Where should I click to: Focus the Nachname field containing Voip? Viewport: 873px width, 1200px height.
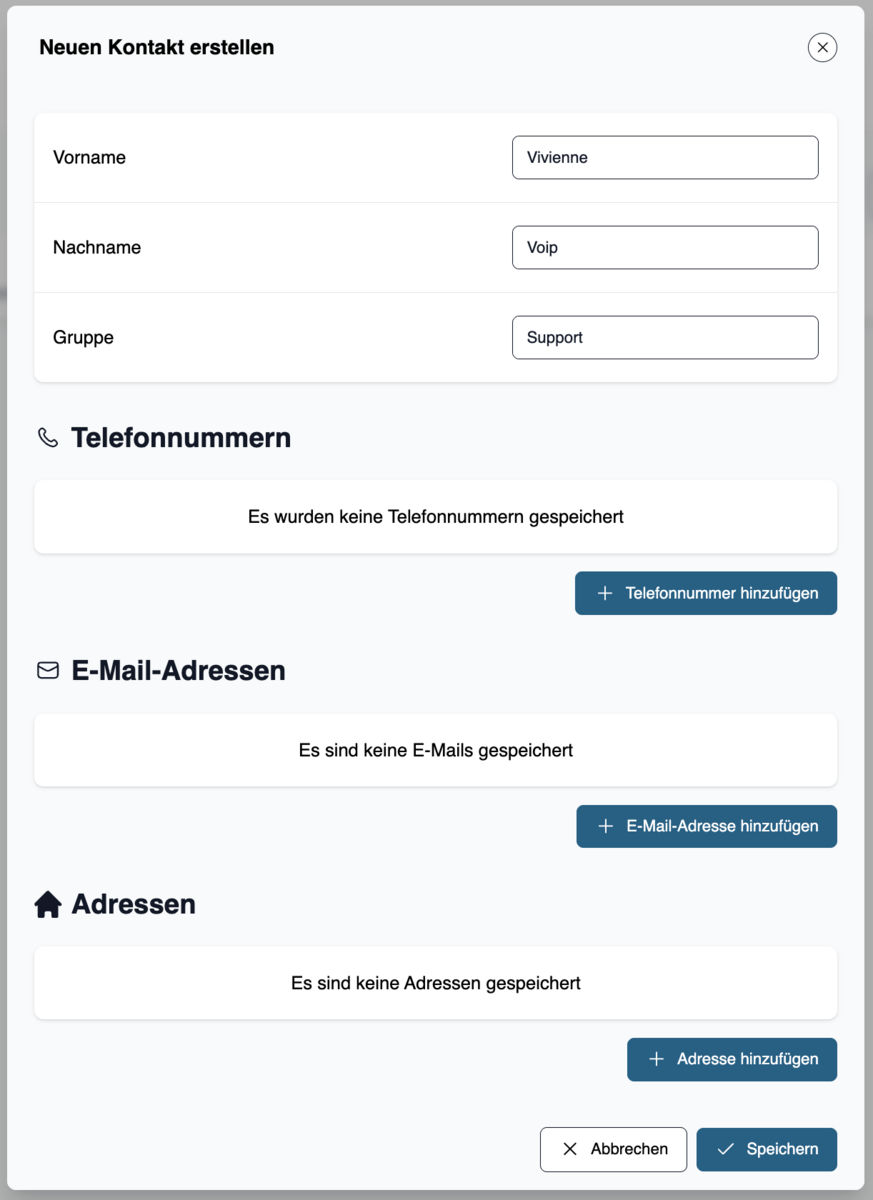(665, 247)
